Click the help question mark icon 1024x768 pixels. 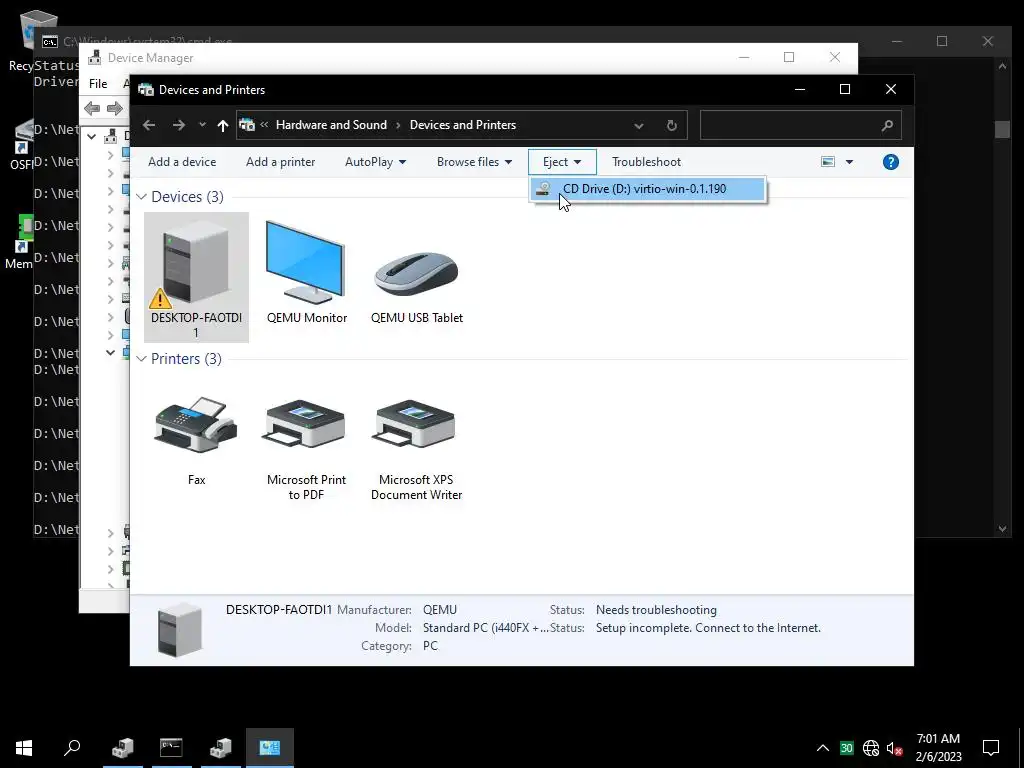pos(891,162)
